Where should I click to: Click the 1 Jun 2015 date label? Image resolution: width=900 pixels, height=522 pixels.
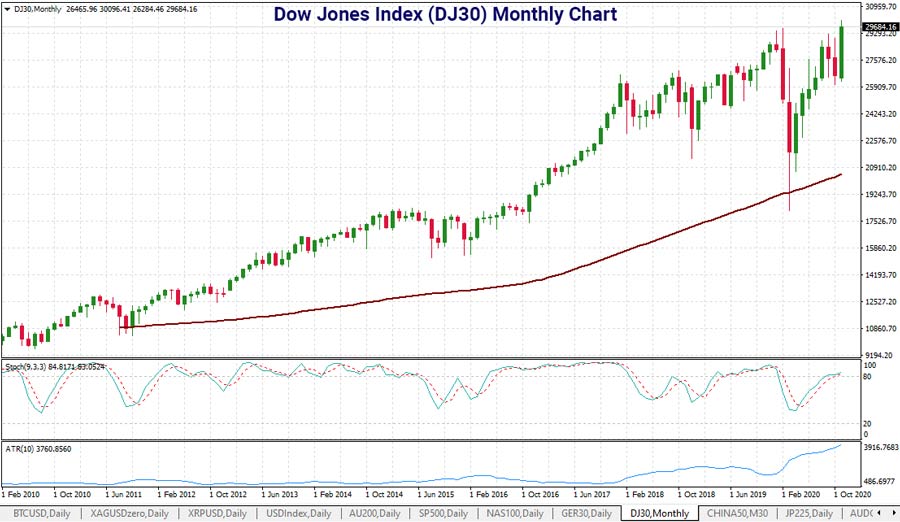[x=436, y=494]
